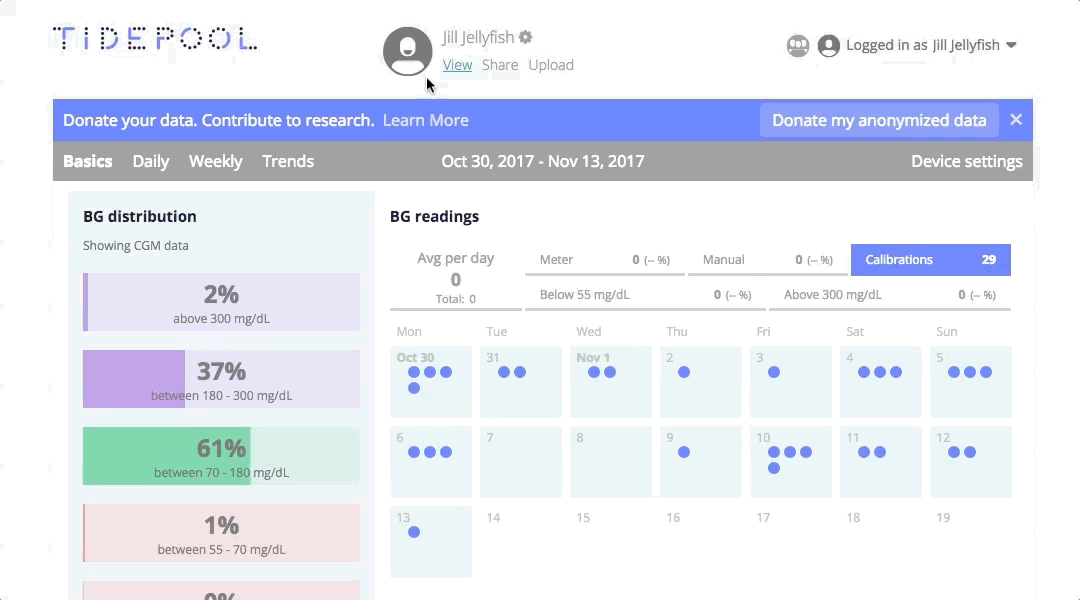Open the Share link

[500, 65]
